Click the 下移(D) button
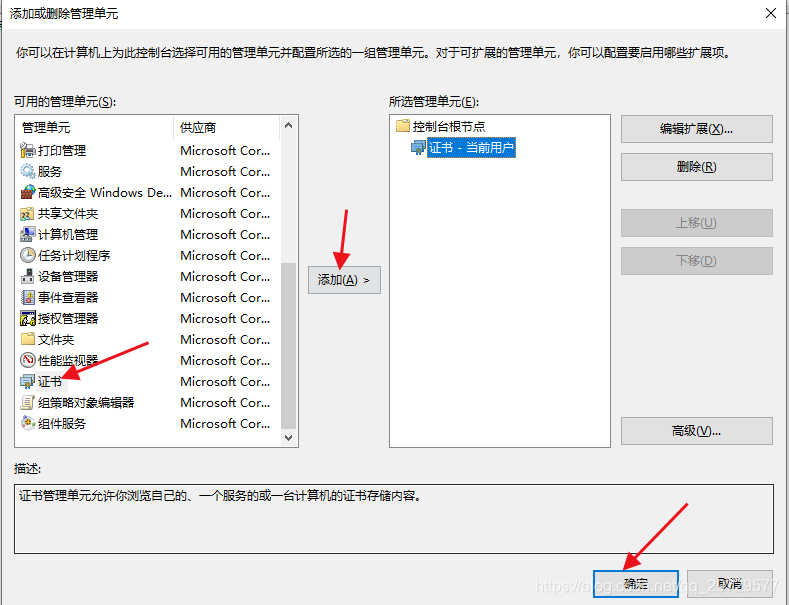The width and height of the screenshot is (789, 605). [x=696, y=261]
